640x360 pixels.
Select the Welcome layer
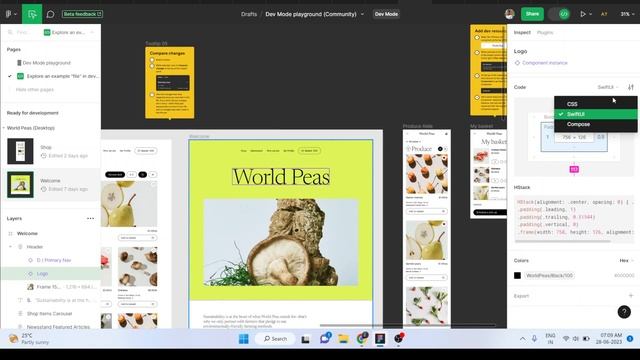pyautogui.click(x=27, y=233)
